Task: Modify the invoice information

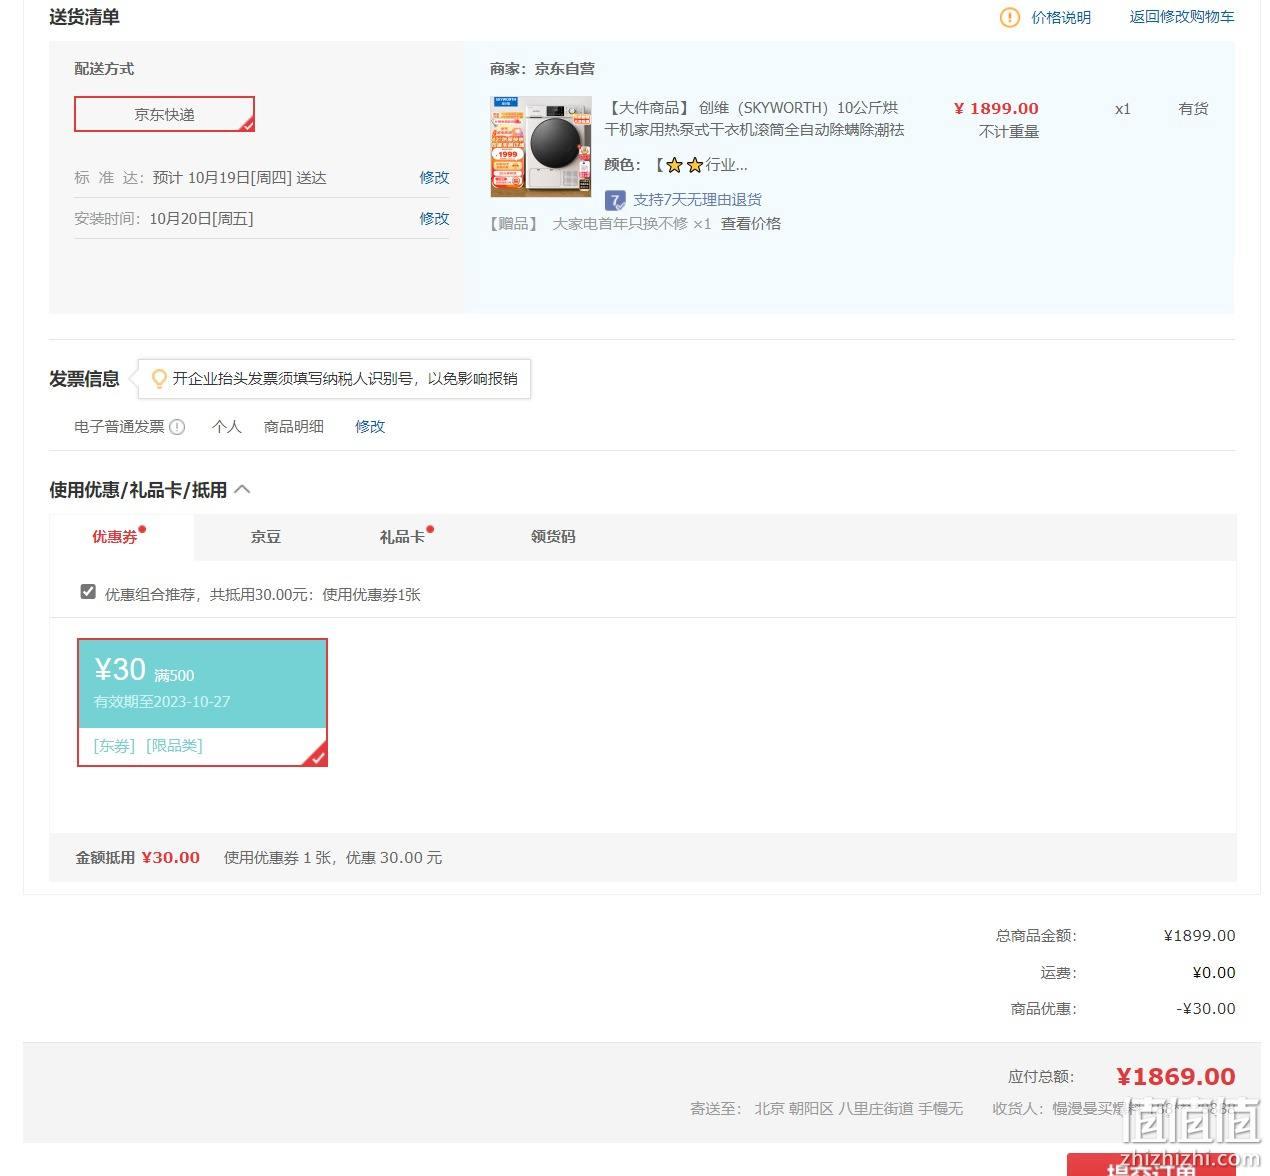Action: (x=370, y=426)
